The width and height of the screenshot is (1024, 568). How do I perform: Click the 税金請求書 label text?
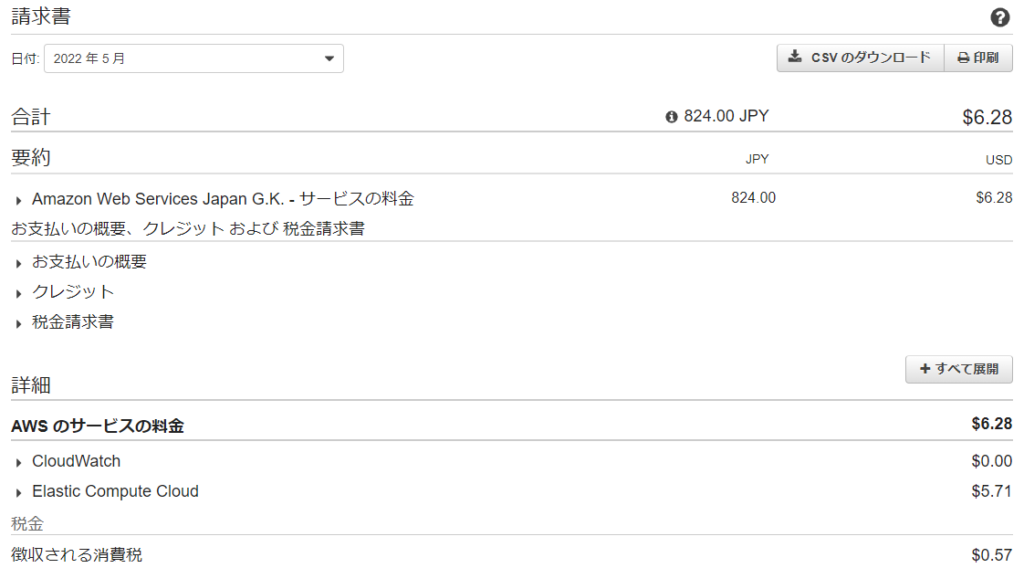click(x=73, y=322)
